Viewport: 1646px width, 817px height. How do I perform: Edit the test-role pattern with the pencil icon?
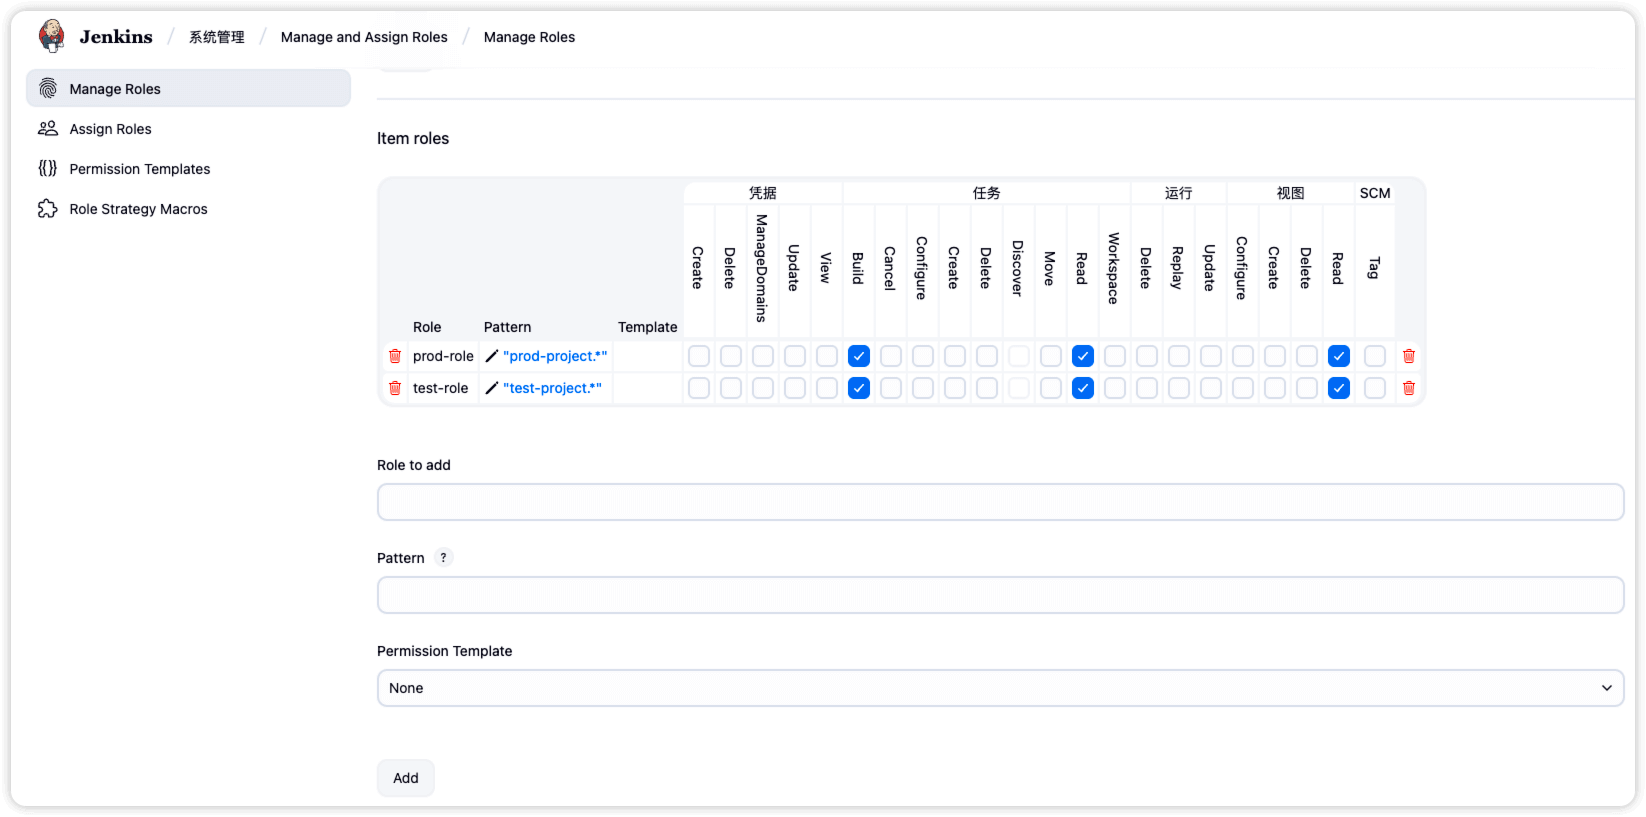(492, 388)
